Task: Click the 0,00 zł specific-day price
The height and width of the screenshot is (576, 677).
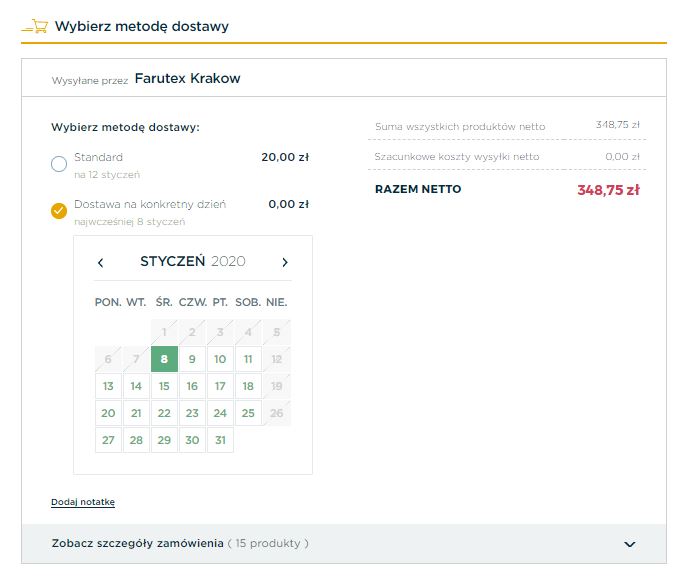Action: click(x=288, y=204)
